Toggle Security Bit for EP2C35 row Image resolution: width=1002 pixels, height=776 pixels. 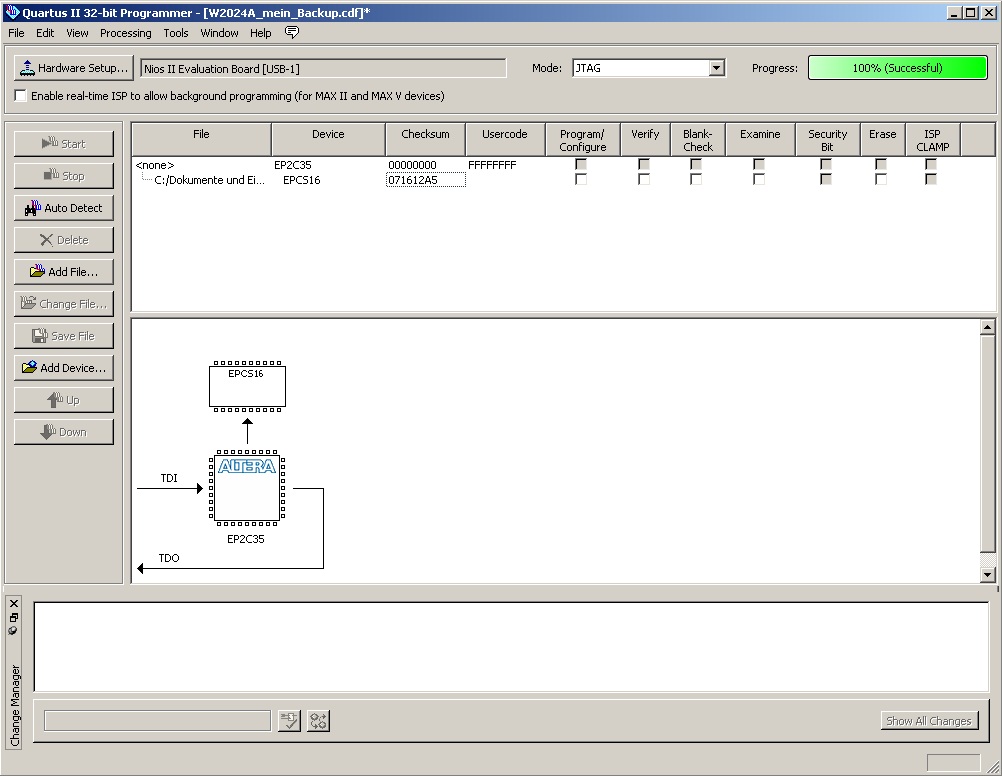[826, 164]
